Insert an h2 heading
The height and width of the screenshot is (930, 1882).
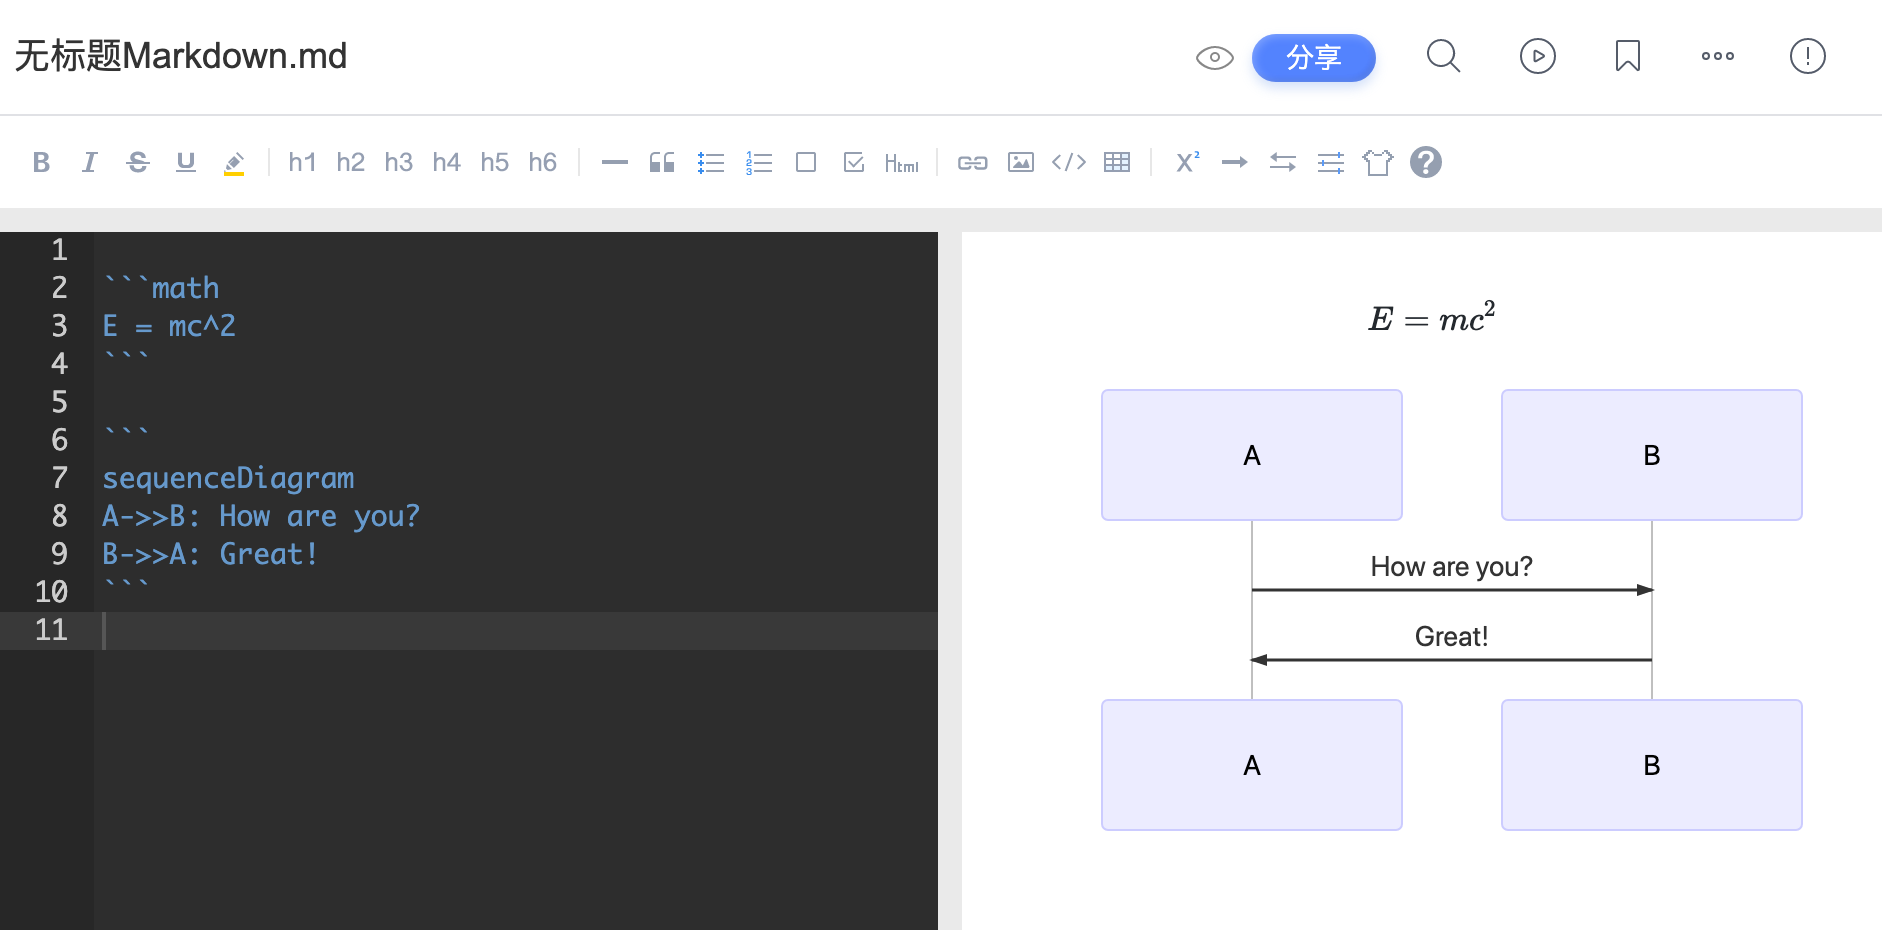pyautogui.click(x=350, y=162)
